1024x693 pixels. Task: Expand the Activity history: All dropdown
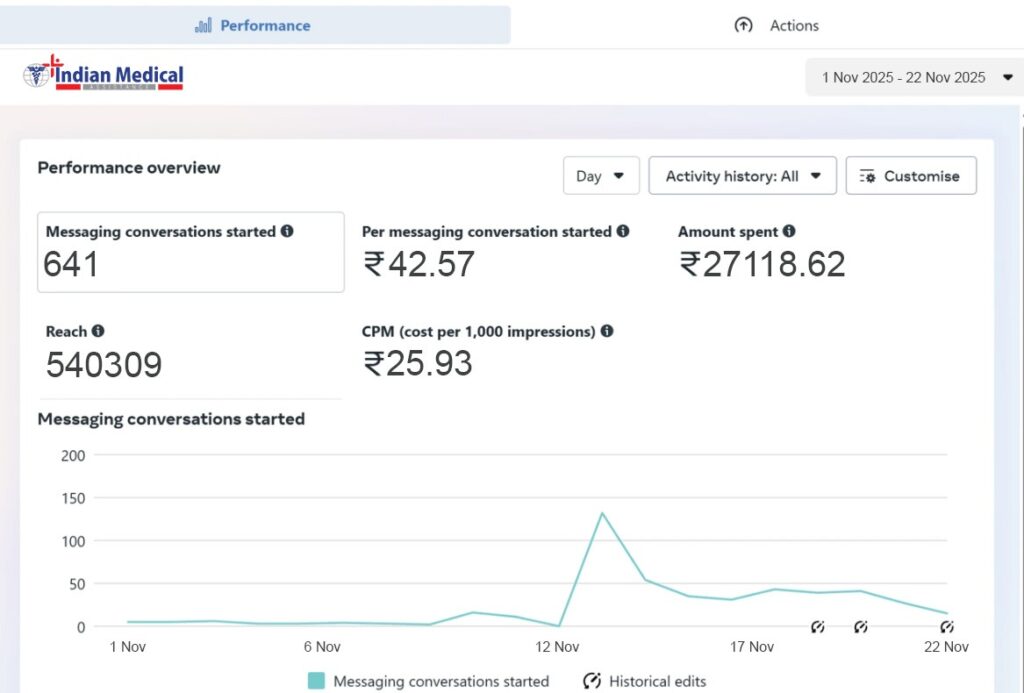point(743,176)
